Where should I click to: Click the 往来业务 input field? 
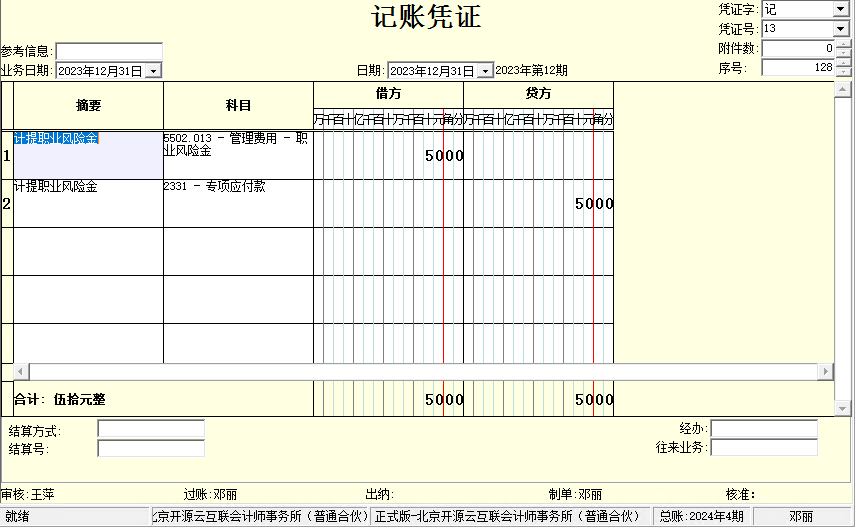click(764, 447)
